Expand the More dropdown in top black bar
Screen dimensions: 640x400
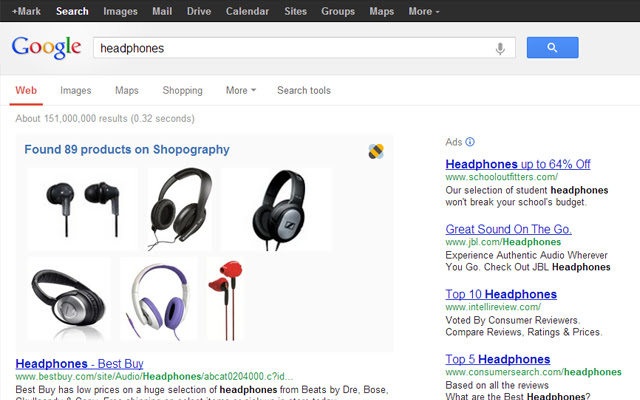pos(424,11)
